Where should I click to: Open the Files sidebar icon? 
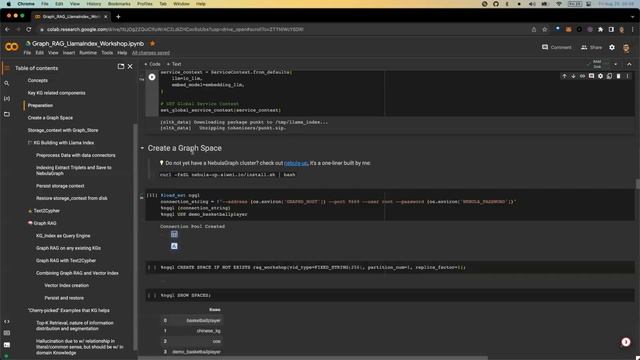[x=7, y=114]
